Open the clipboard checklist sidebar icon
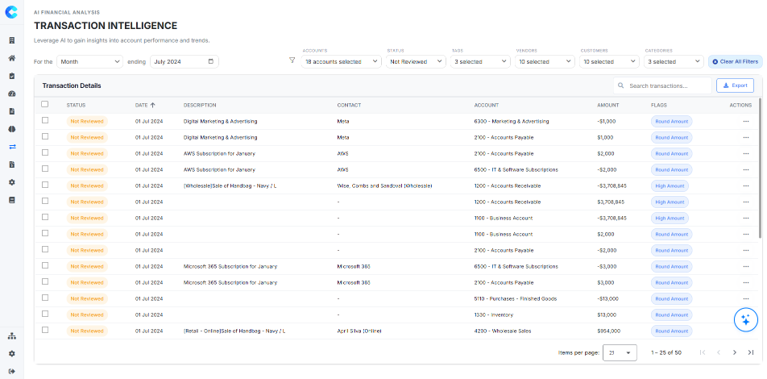The width and height of the screenshot is (767, 379). (12, 76)
